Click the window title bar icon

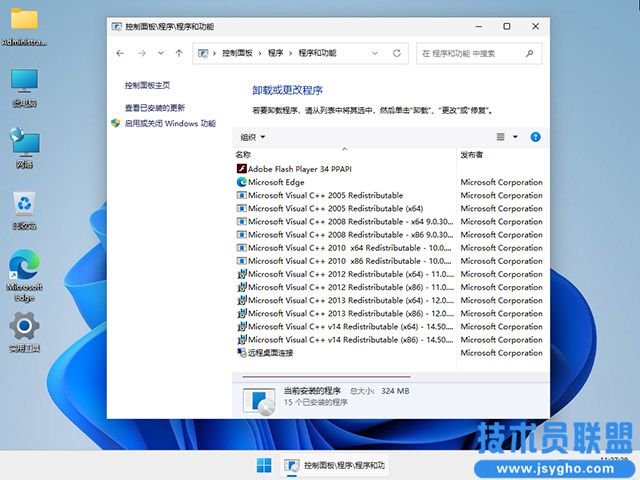[116, 27]
